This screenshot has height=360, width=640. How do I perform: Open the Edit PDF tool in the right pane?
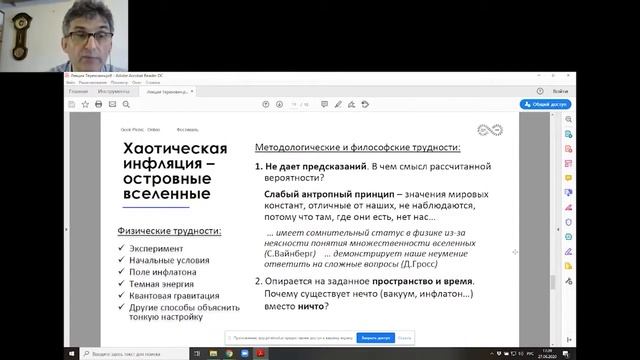569,164
